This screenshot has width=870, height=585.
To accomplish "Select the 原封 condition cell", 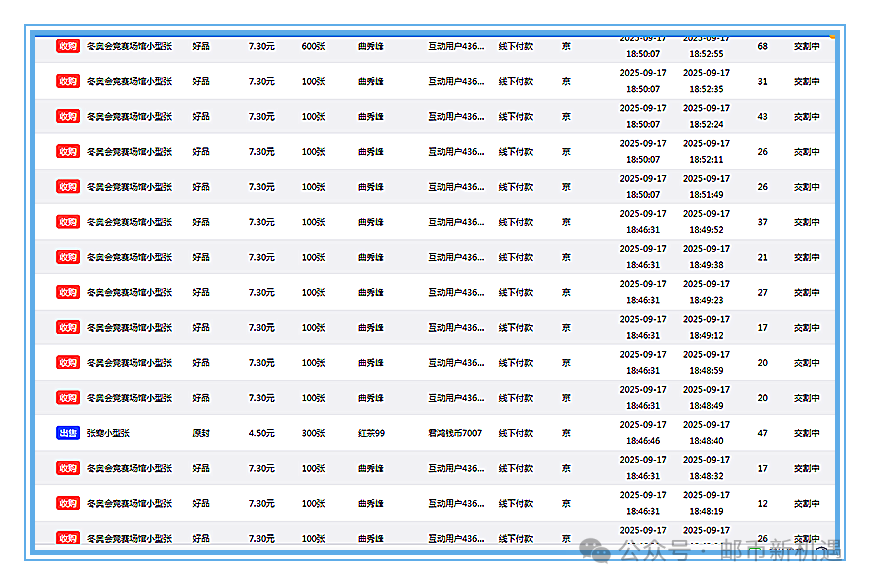I will (201, 433).
